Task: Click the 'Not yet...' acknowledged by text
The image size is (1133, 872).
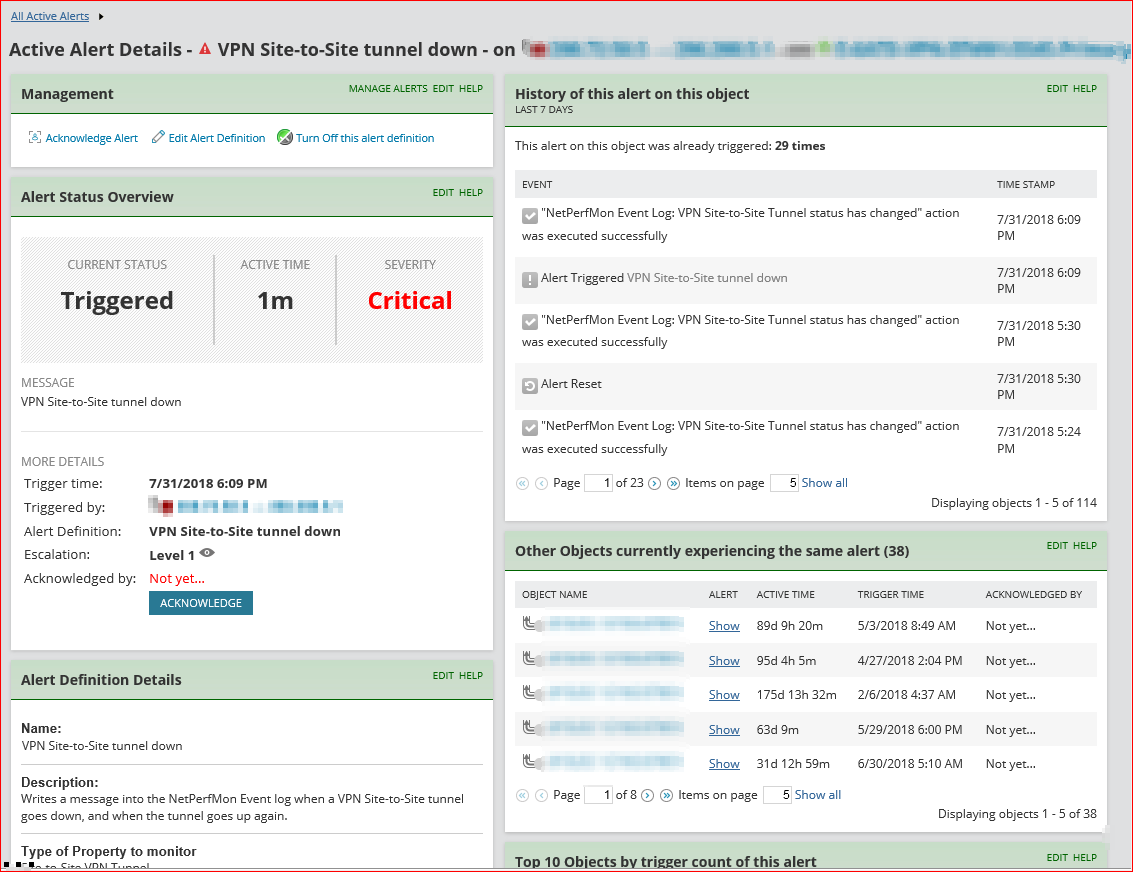Action: coord(177,579)
